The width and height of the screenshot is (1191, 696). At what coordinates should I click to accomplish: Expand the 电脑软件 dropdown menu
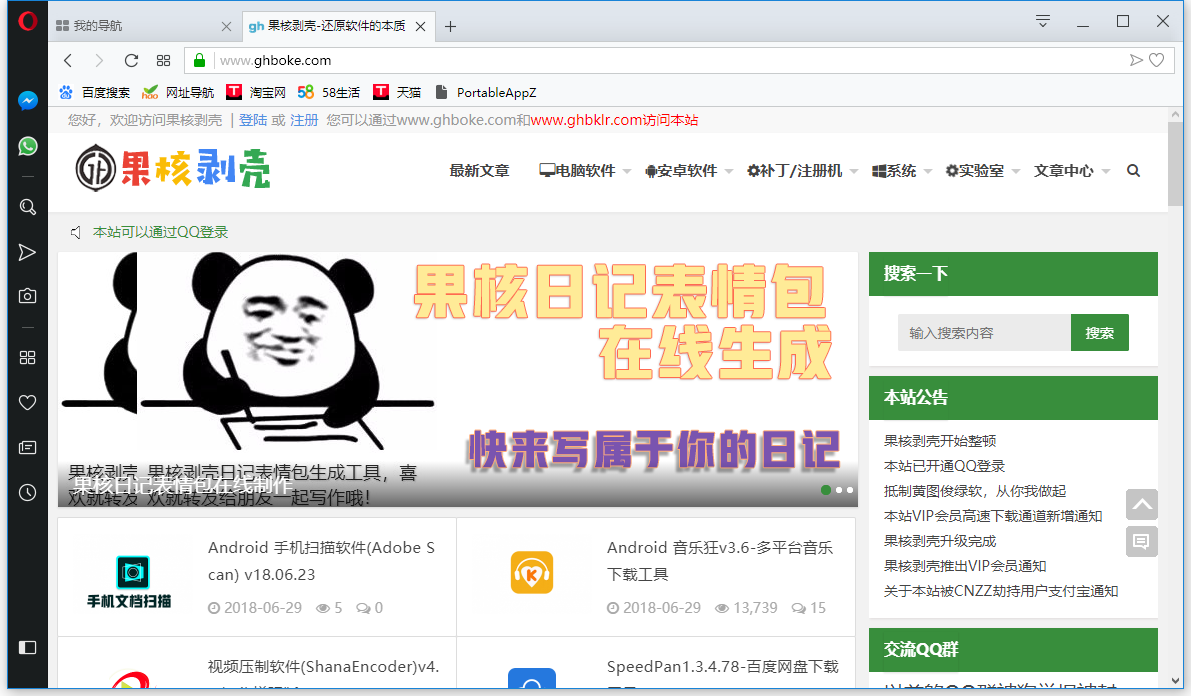tap(585, 171)
